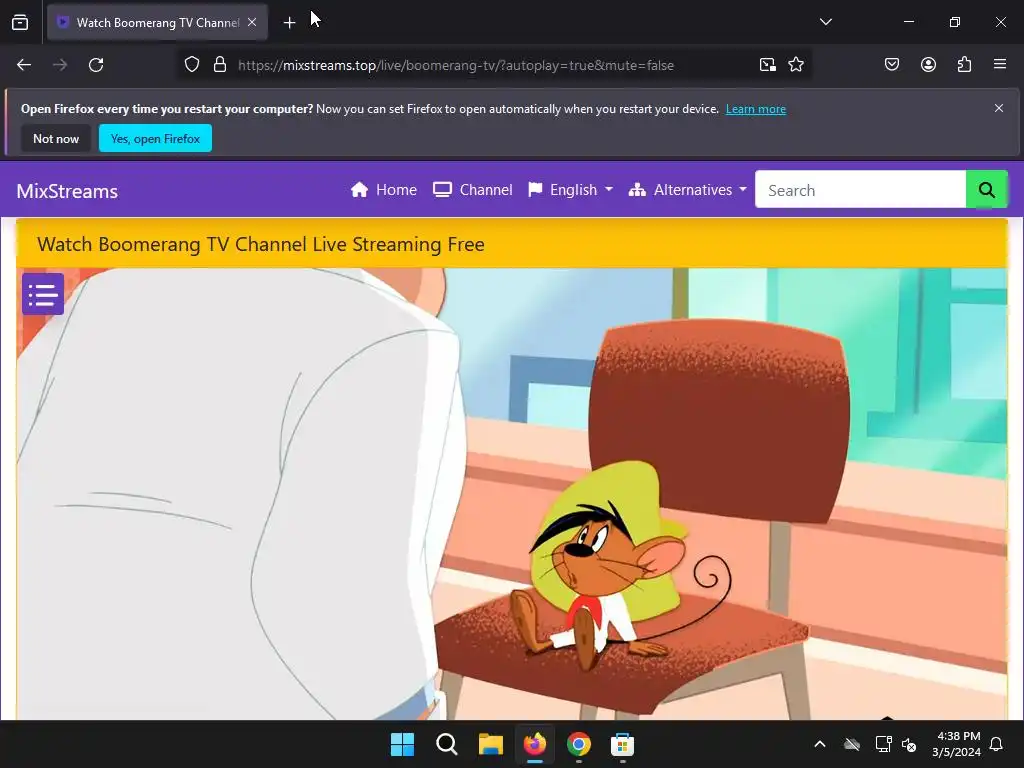Click Yes, open Firefox button
Image resolution: width=1024 pixels, height=768 pixels.
[155, 138]
